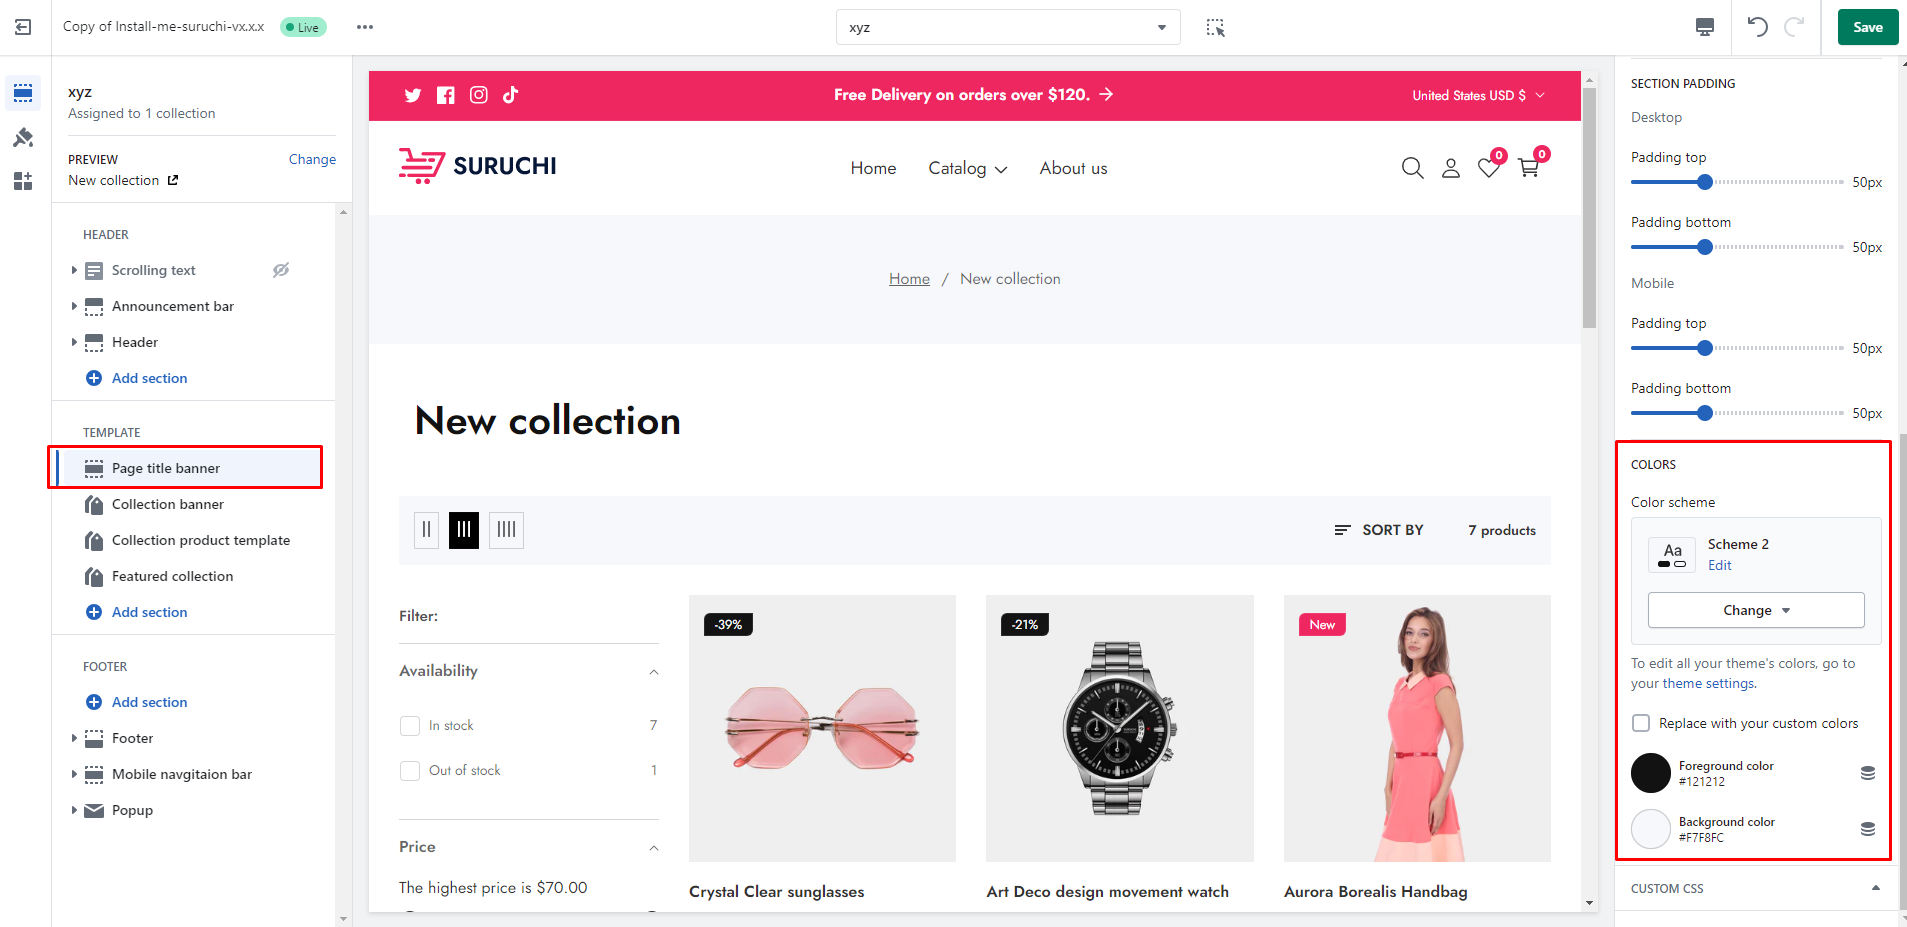Click the green Save button
Viewport: 1907px width, 927px height.
point(1867,27)
